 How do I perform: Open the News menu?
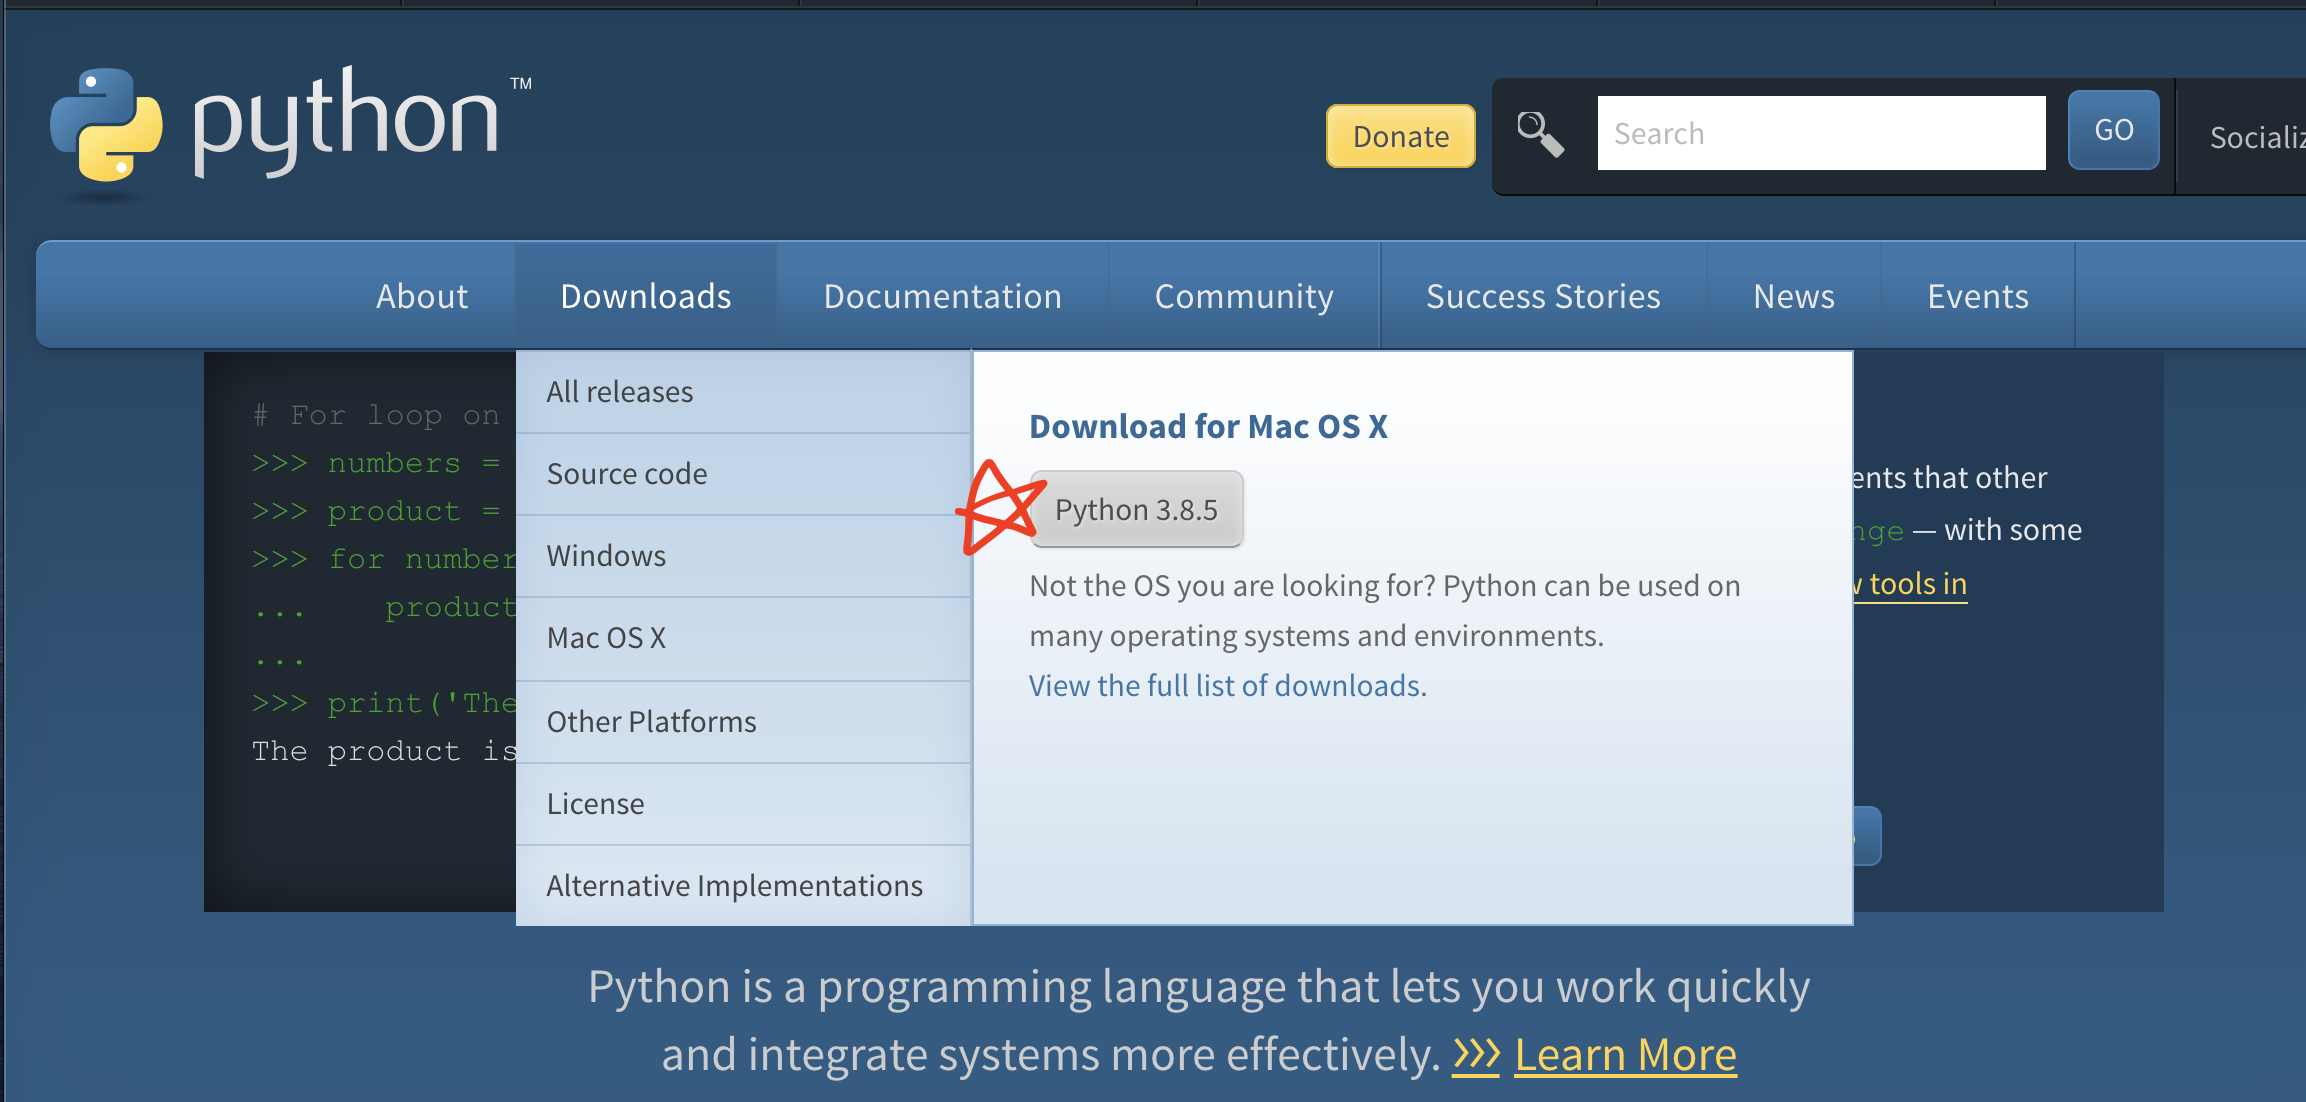1793,296
